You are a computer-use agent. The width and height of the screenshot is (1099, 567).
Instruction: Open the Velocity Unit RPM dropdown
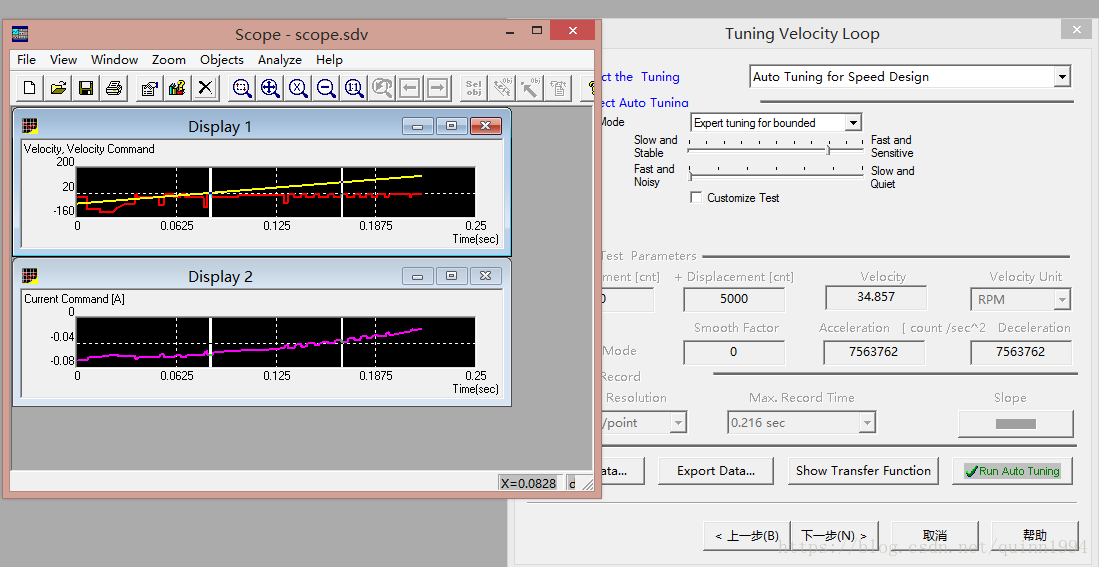pyautogui.click(x=1062, y=299)
